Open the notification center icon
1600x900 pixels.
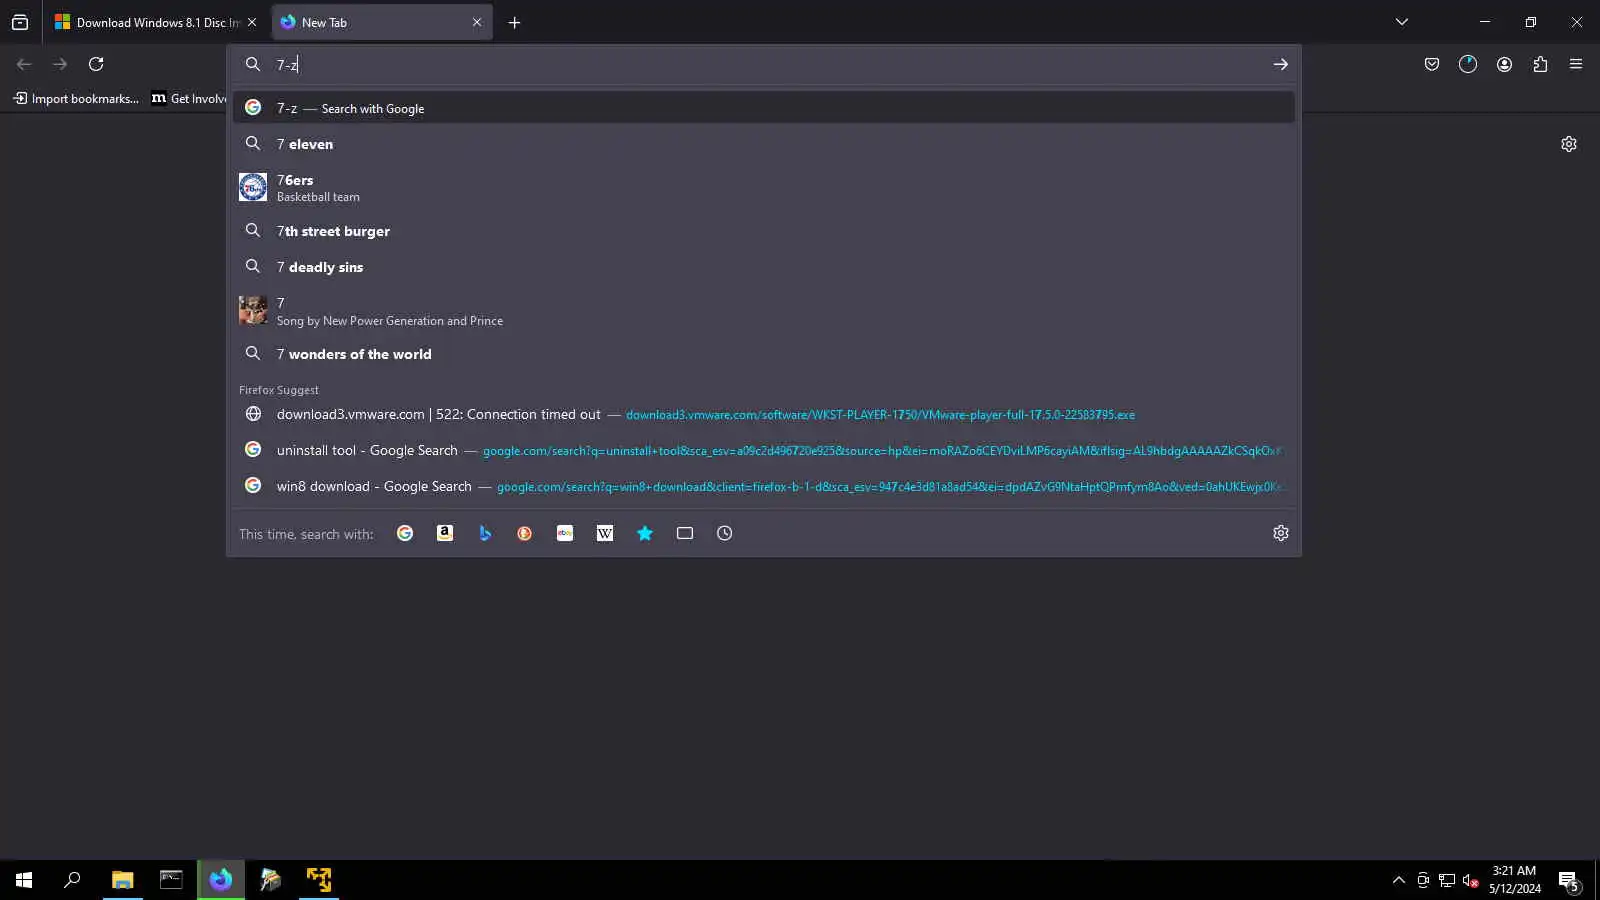[1569, 880]
